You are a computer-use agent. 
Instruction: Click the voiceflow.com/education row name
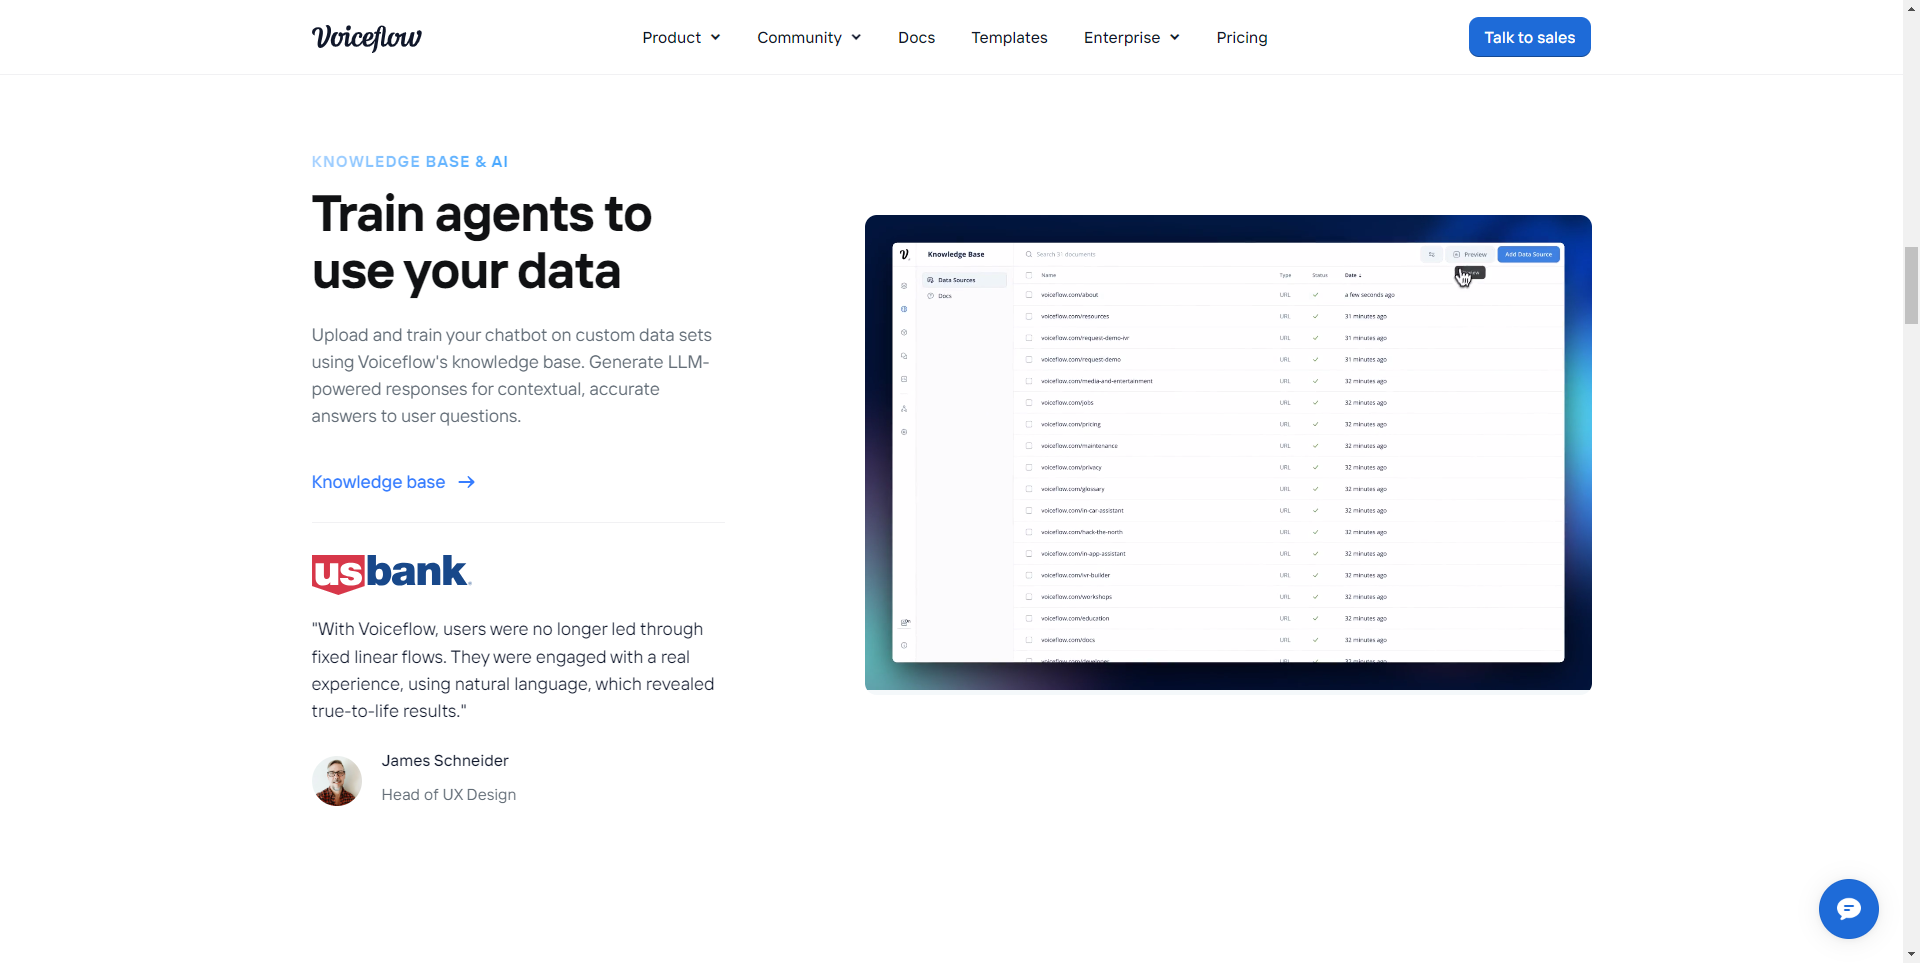tap(1075, 618)
